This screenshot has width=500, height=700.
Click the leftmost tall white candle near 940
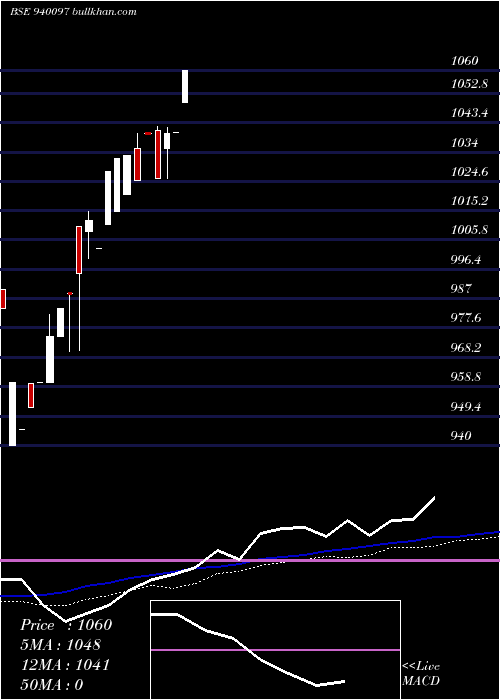12,414
